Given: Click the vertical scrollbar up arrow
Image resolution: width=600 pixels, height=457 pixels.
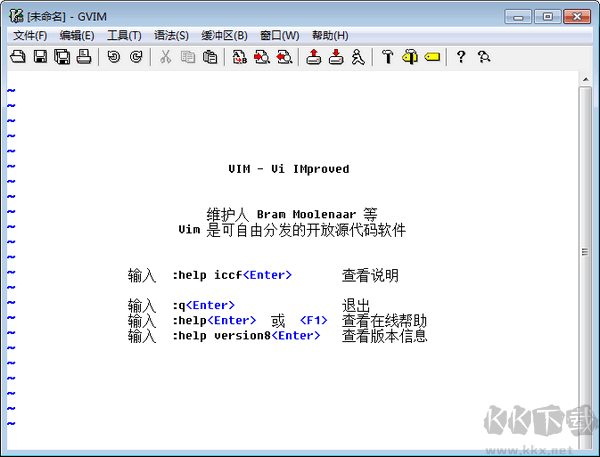Looking at the screenshot, I should click(585, 79).
